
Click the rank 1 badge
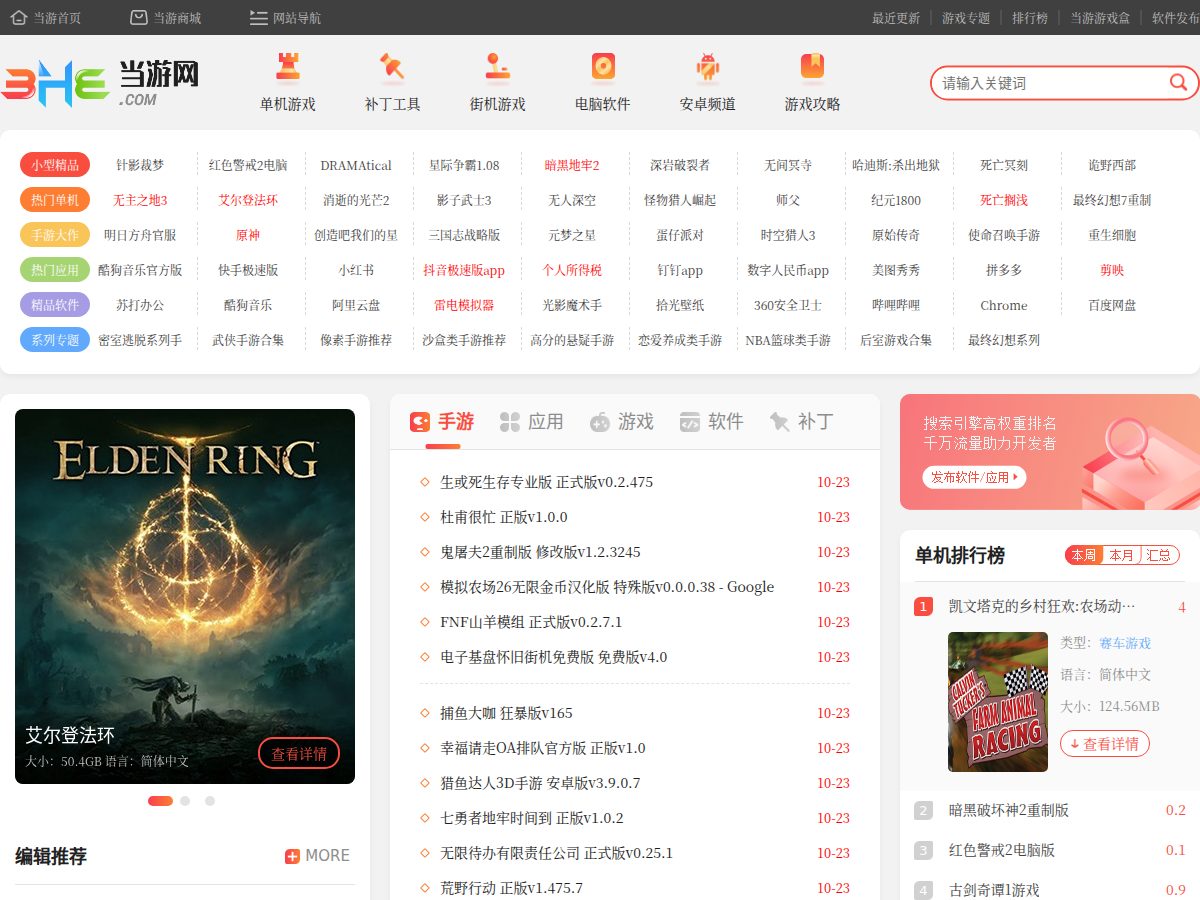(x=923, y=606)
